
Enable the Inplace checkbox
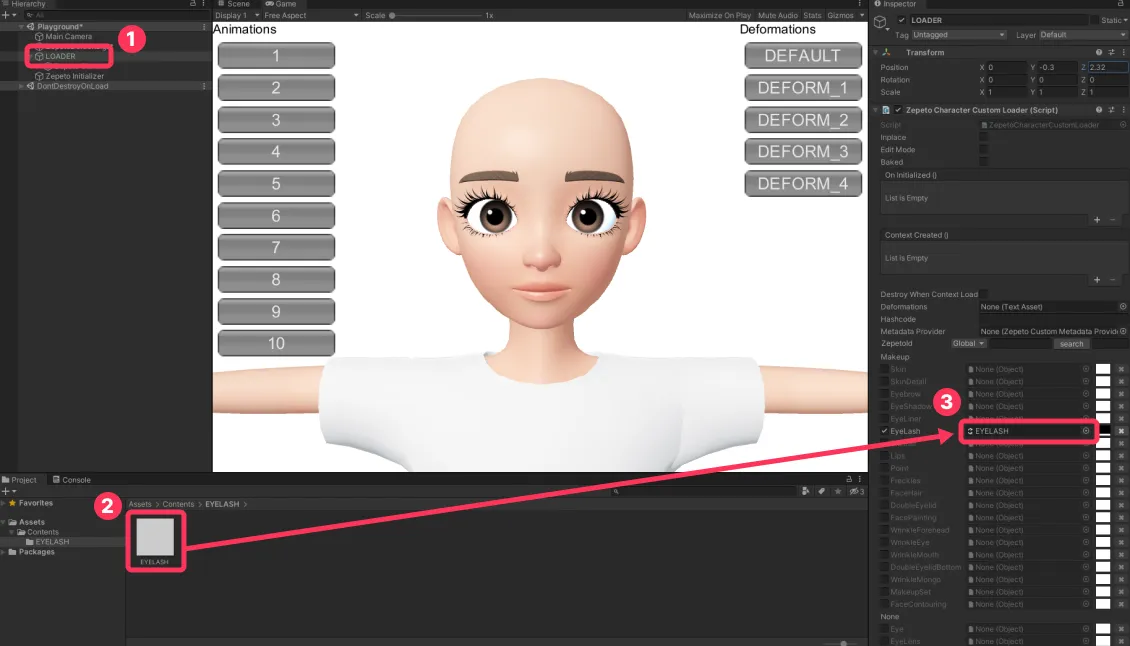point(984,137)
